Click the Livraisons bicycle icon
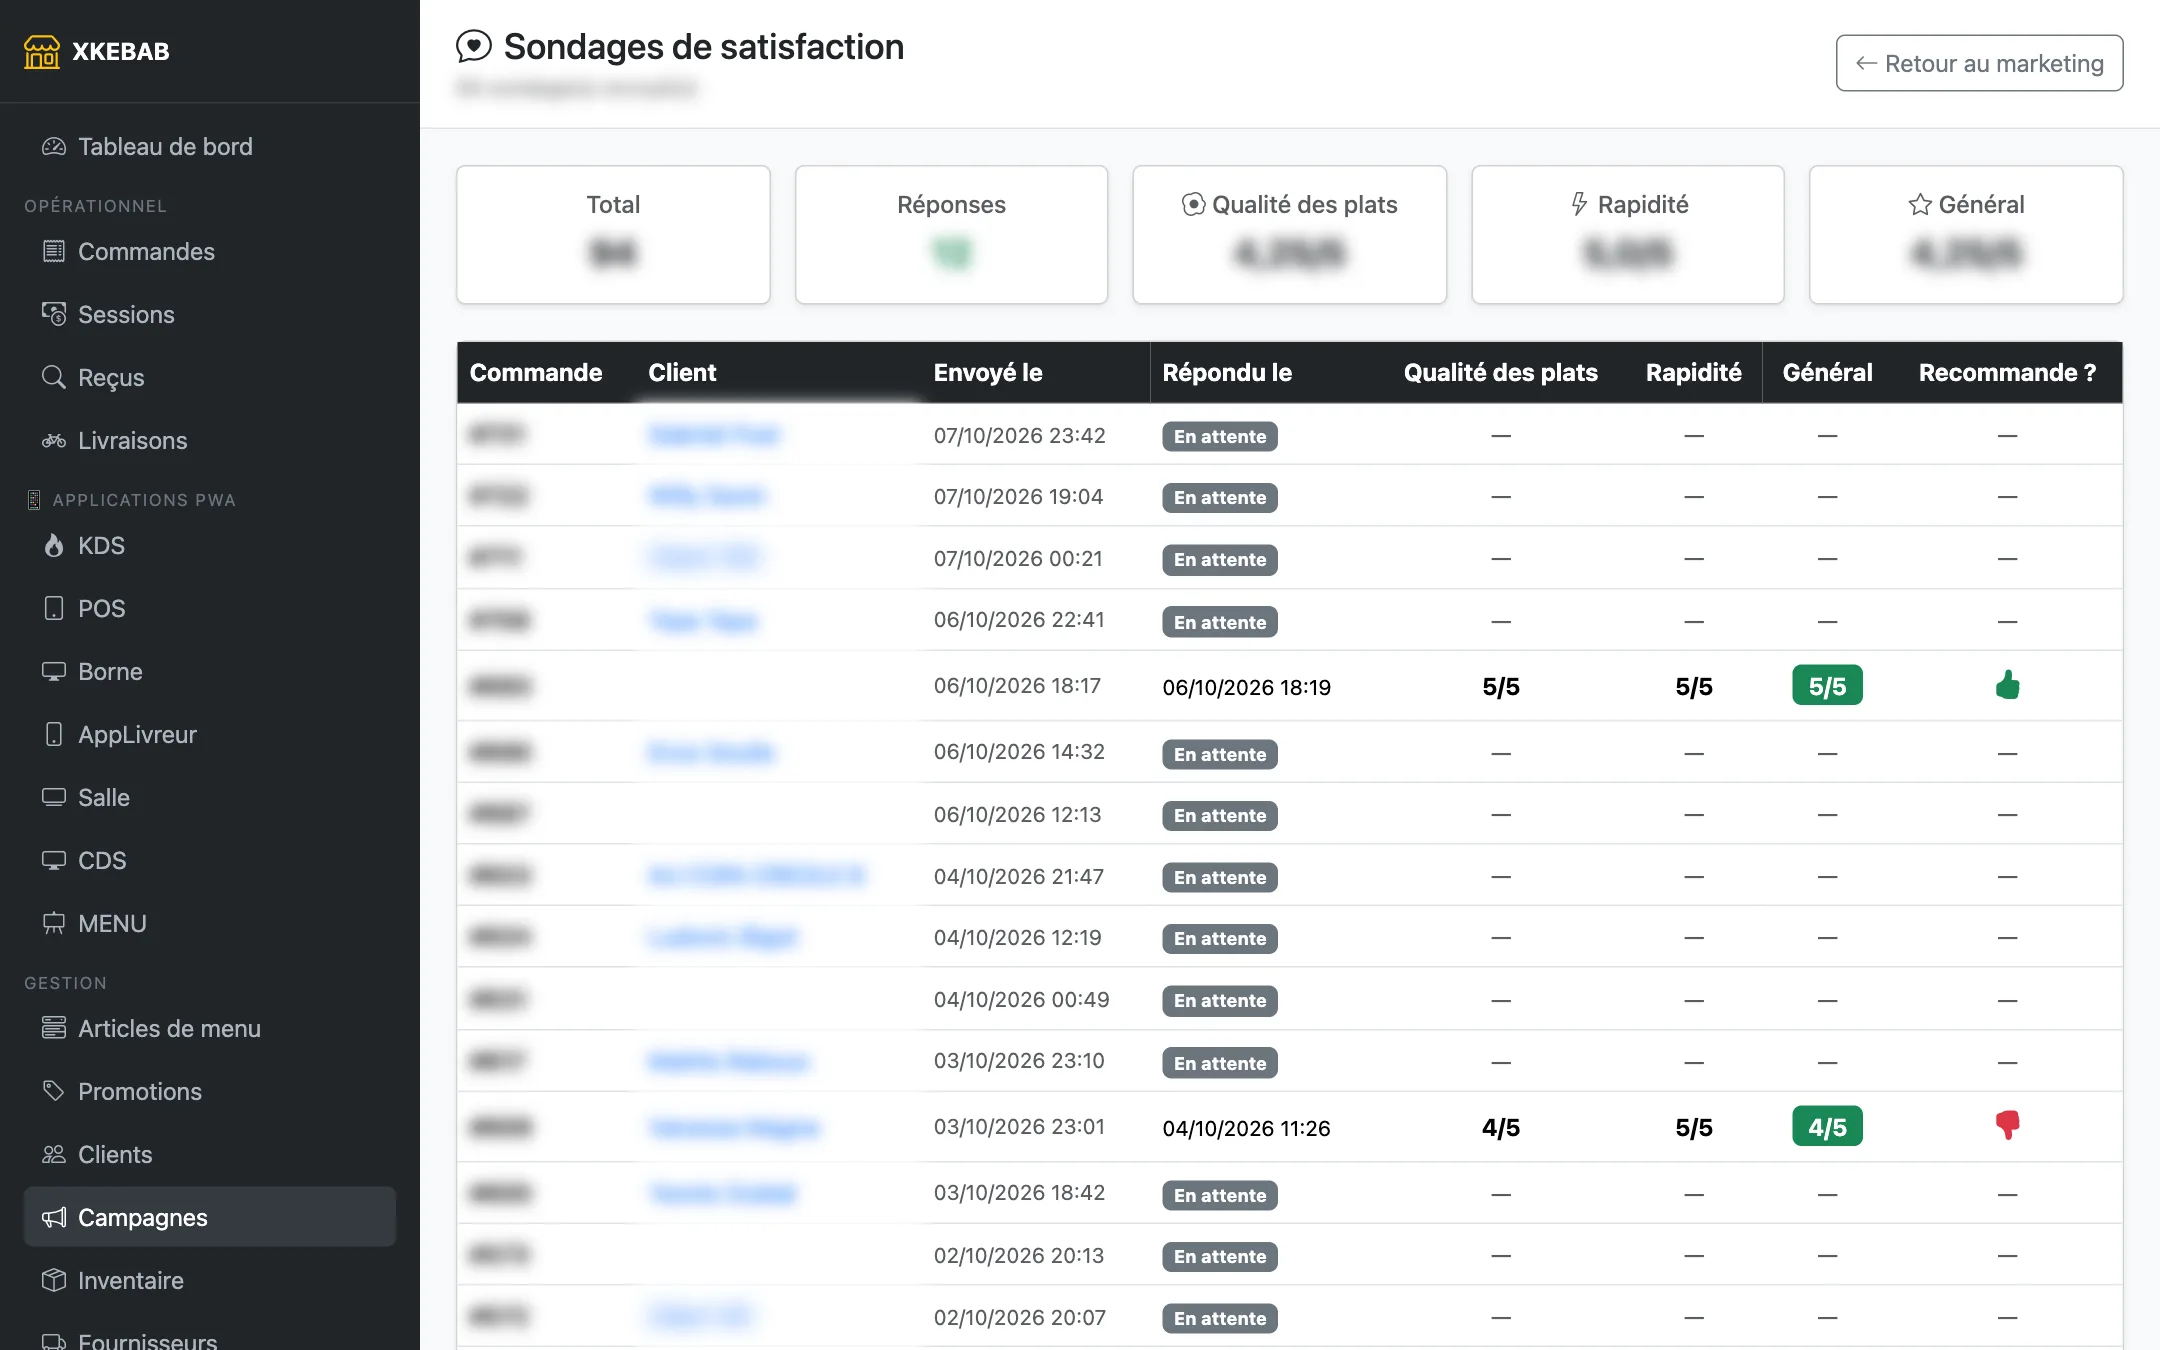This screenshot has width=2160, height=1350. click(x=54, y=440)
